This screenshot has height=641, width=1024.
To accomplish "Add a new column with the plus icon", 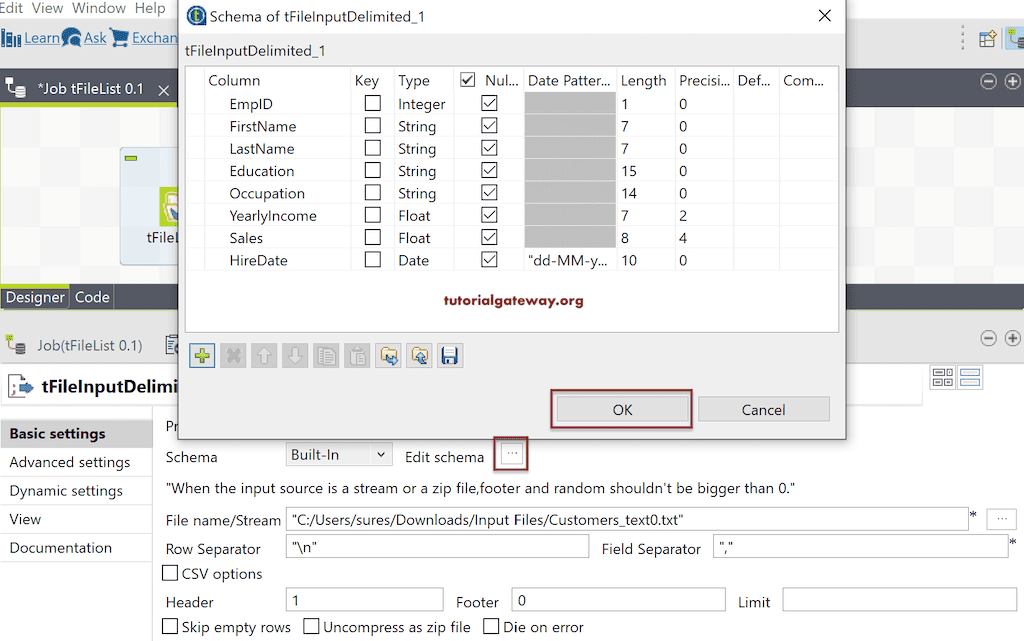I will click(x=202, y=355).
